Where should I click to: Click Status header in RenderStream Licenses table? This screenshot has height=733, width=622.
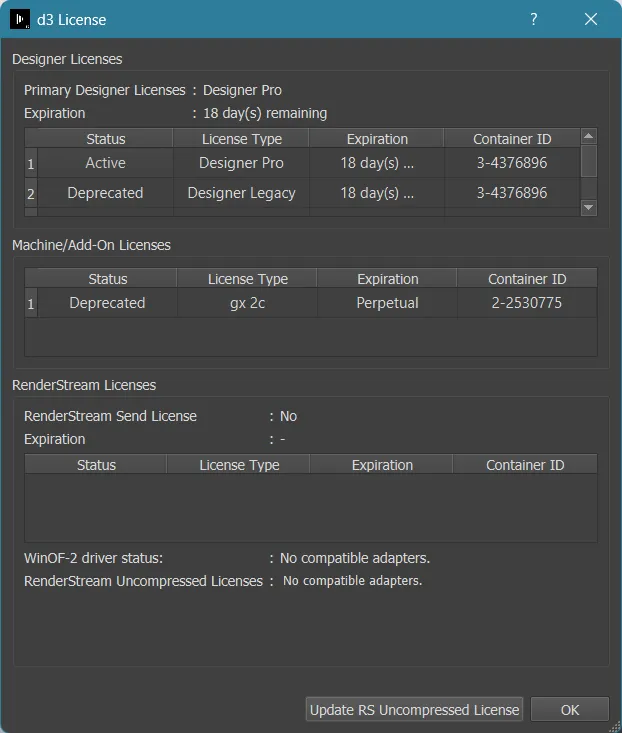96,465
